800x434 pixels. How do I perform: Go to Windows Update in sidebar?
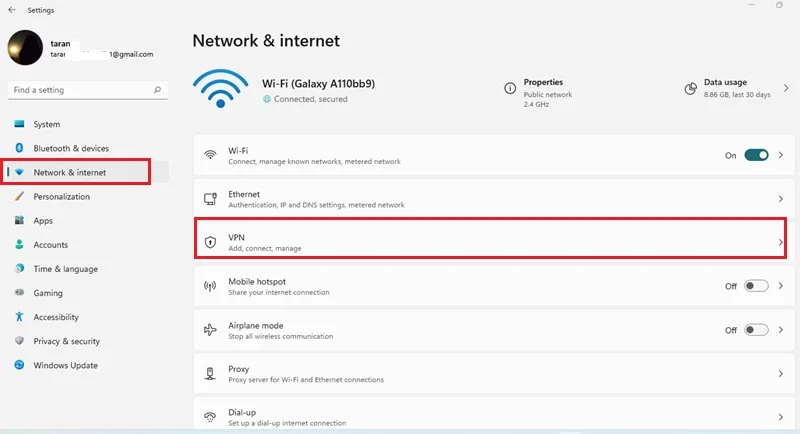tap(65, 365)
